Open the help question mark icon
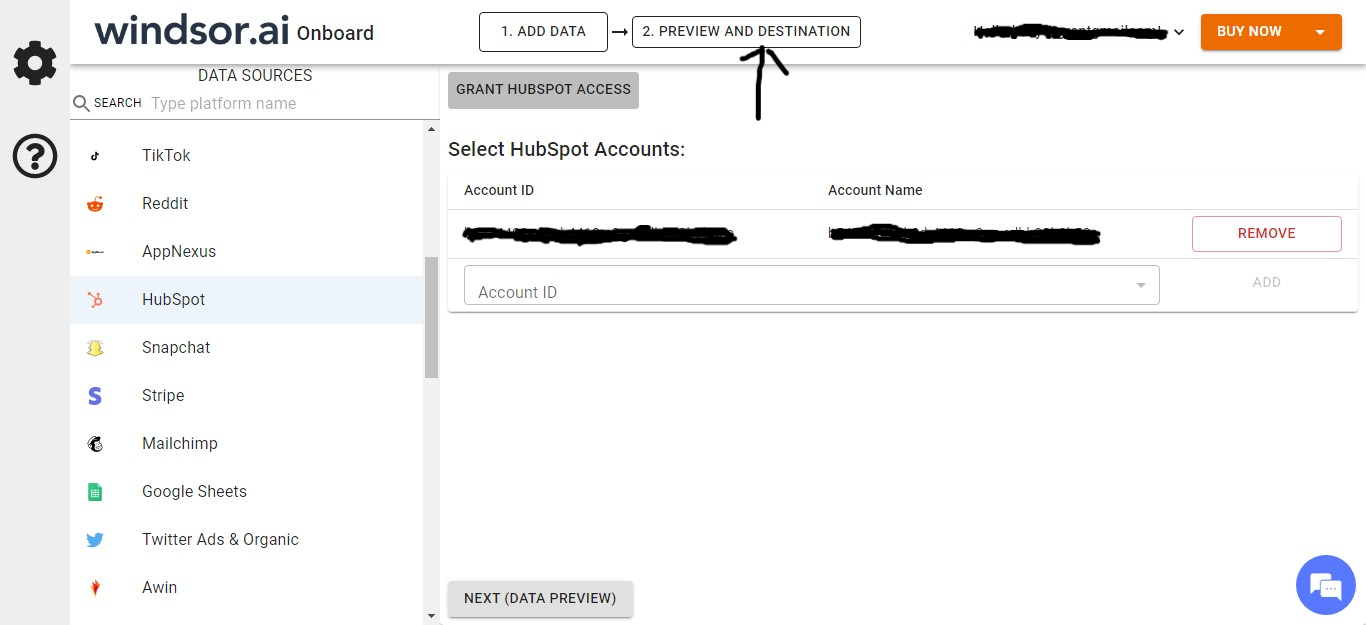This screenshot has height=625, width=1366. (x=35, y=157)
